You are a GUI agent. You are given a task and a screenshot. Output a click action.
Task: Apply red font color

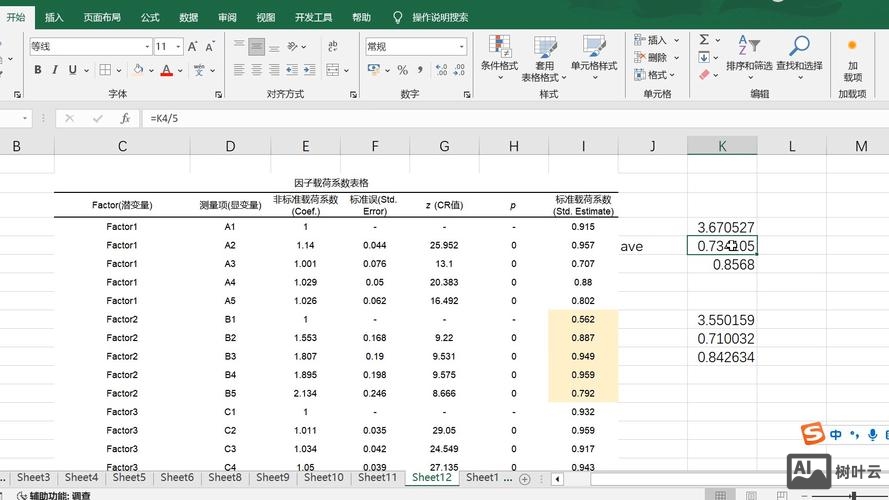coord(167,70)
